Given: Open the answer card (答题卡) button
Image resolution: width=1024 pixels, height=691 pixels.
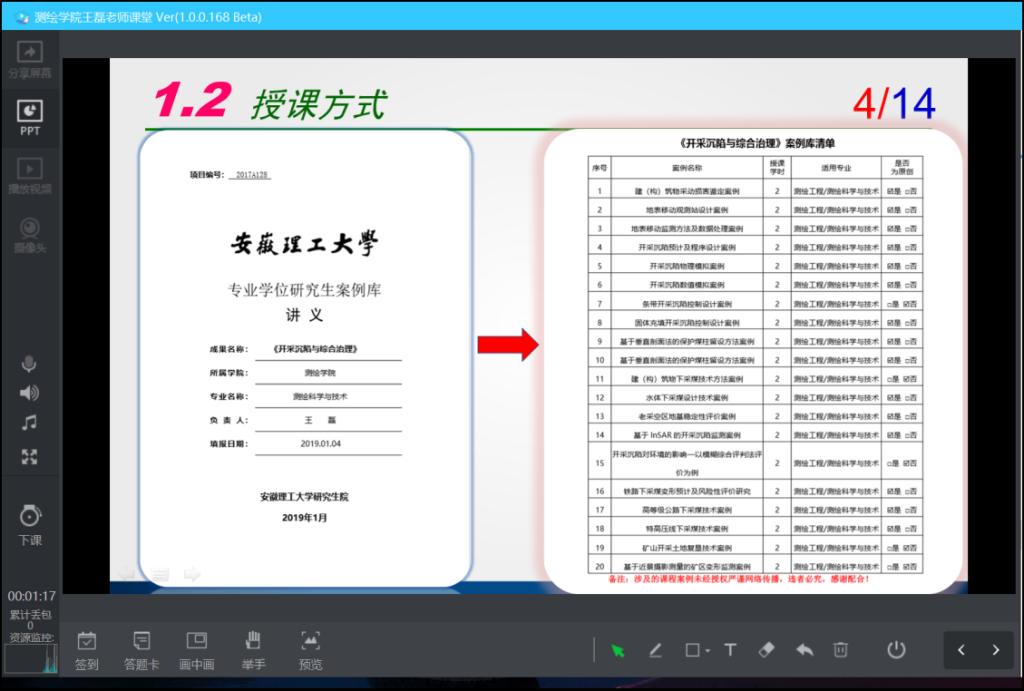Looking at the screenshot, I should tap(142, 650).
